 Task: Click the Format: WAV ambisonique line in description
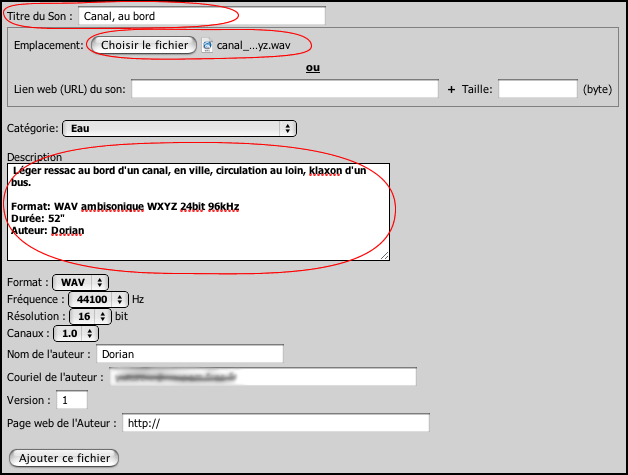(x=125, y=206)
